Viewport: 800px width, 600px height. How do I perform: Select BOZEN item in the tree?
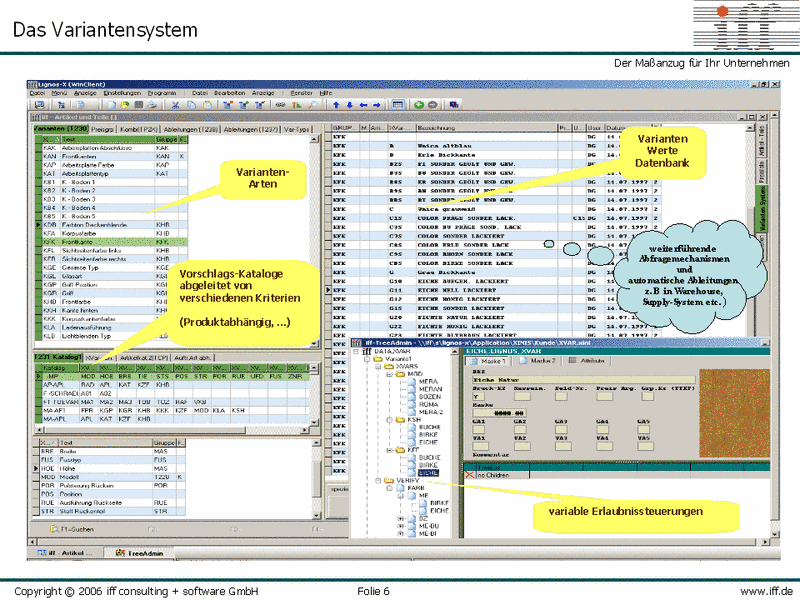tap(430, 397)
